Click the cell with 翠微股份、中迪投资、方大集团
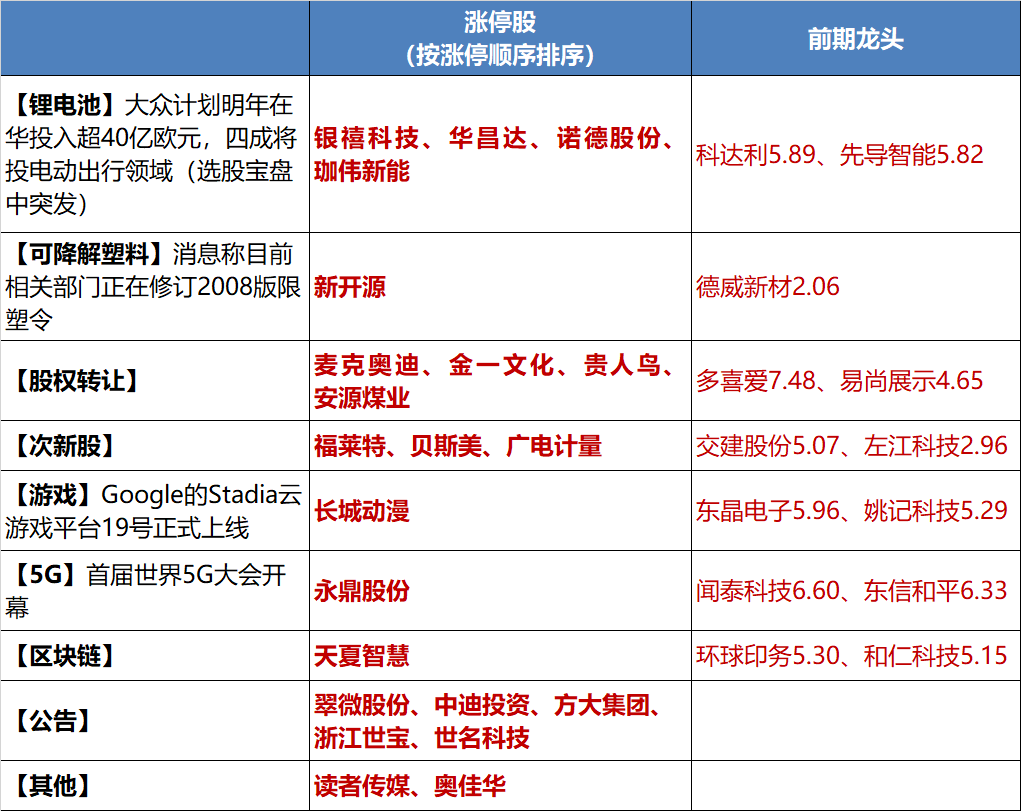This screenshot has width=1021, height=811. [x=500, y=721]
